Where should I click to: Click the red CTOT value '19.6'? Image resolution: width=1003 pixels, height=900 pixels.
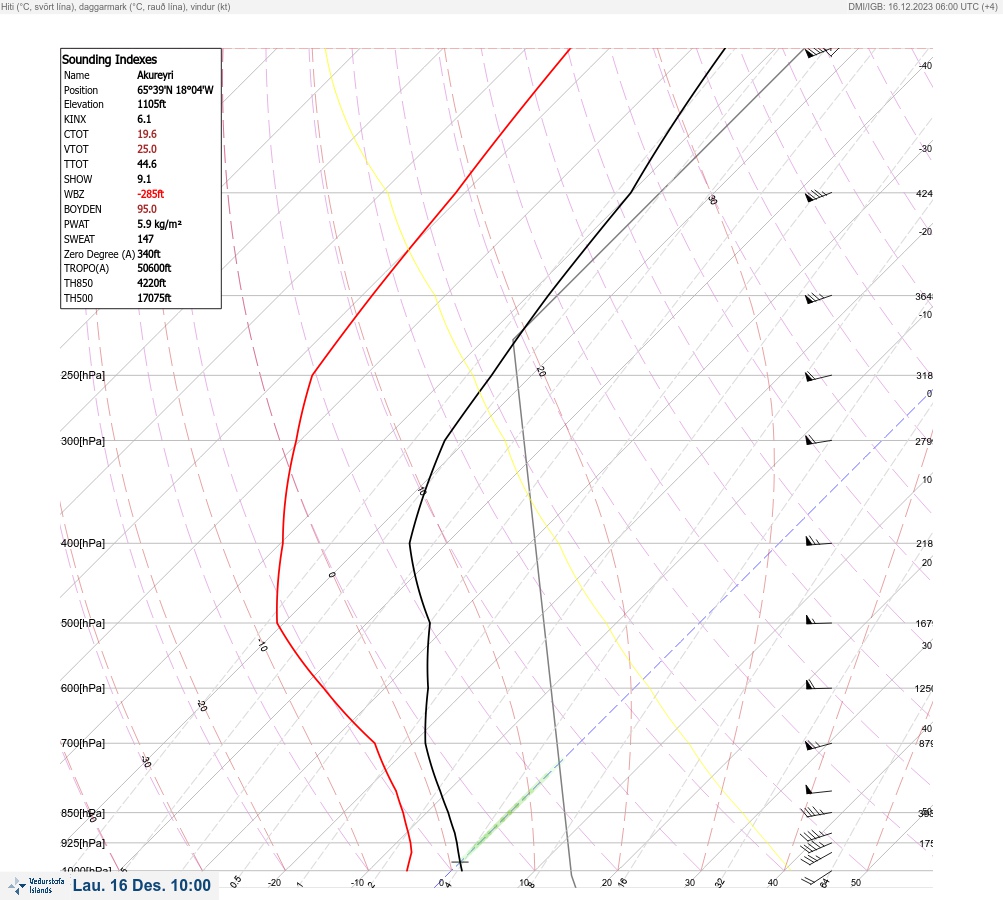(x=146, y=134)
